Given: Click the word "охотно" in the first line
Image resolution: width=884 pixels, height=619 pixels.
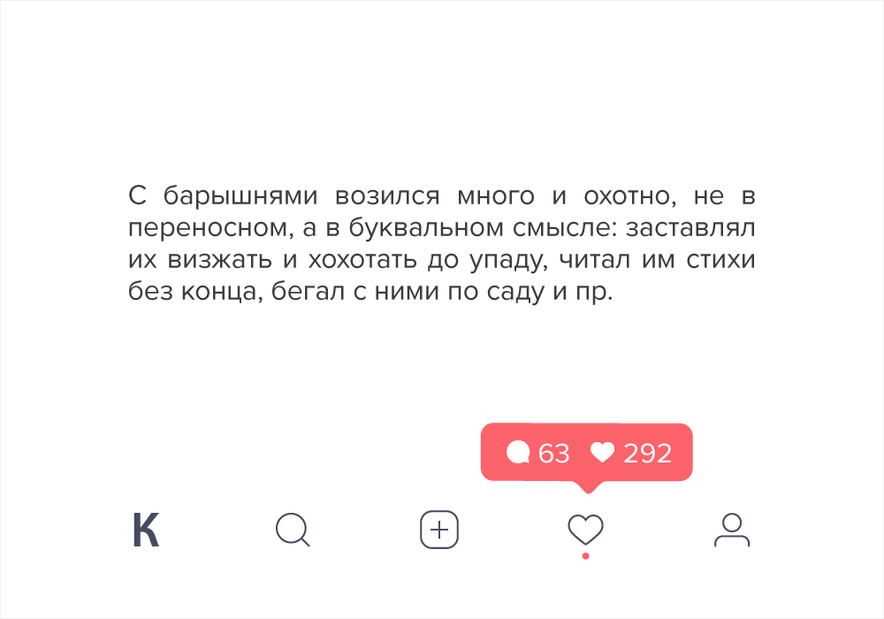Looking at the screenshot, I should (626, 197).
